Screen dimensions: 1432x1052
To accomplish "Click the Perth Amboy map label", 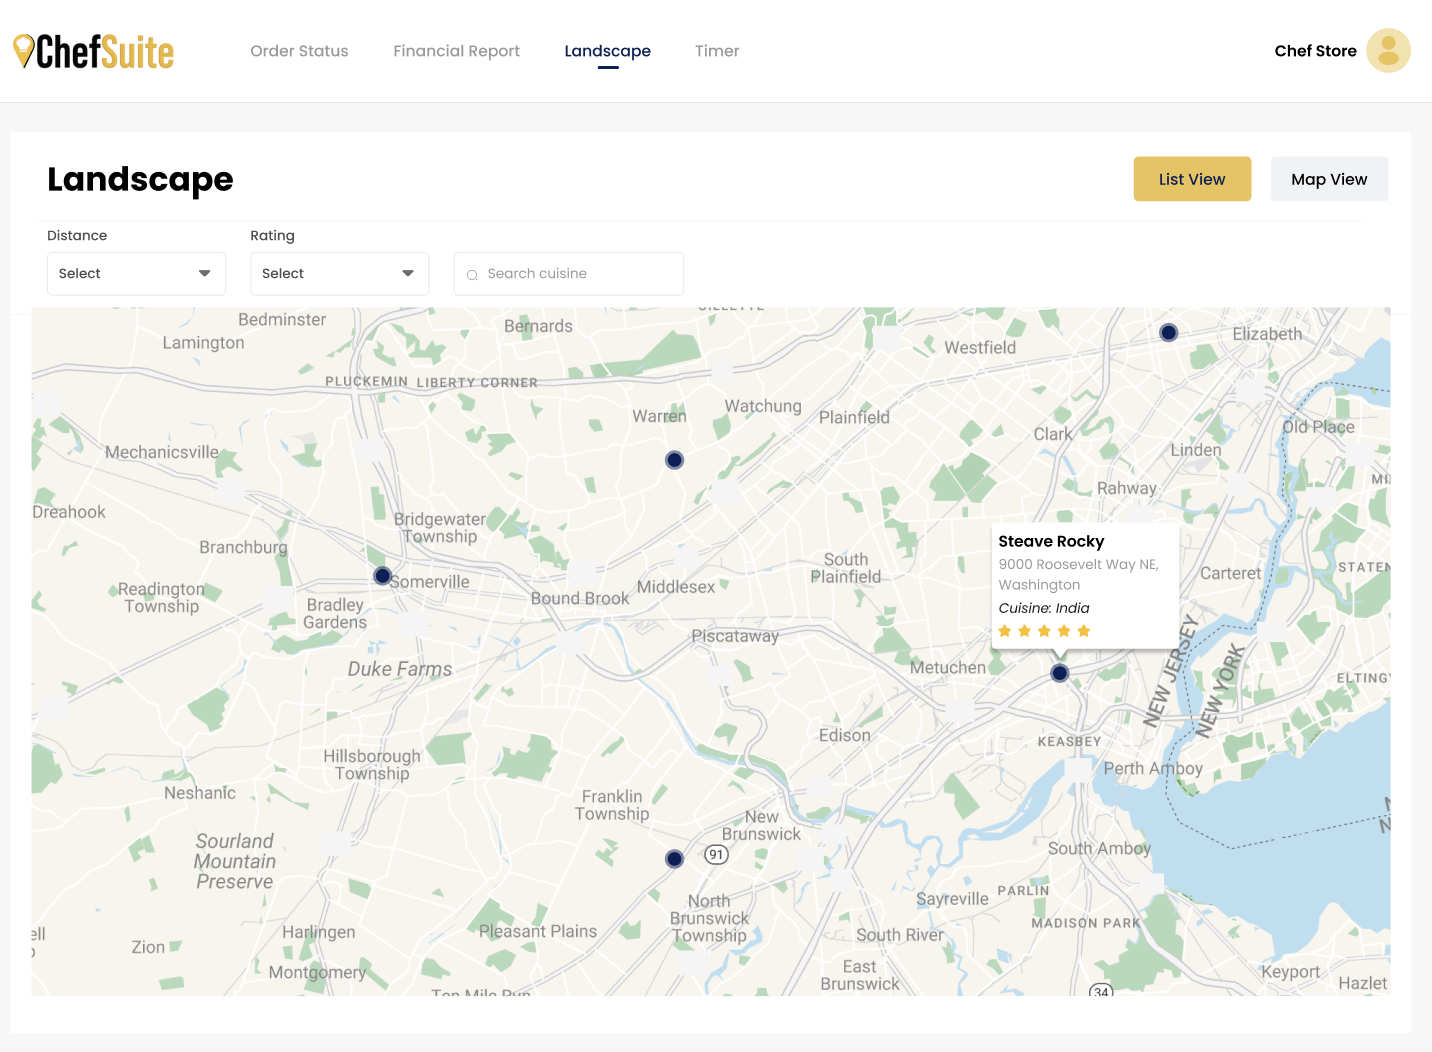I will pos(1153,769).
